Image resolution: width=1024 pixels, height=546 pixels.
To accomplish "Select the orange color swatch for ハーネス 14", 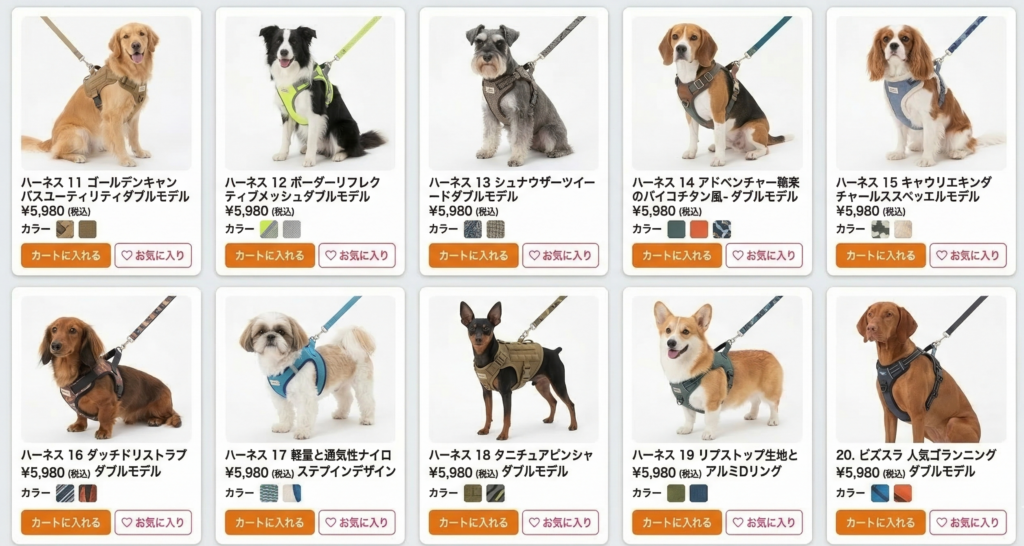I will click(699, 229).
